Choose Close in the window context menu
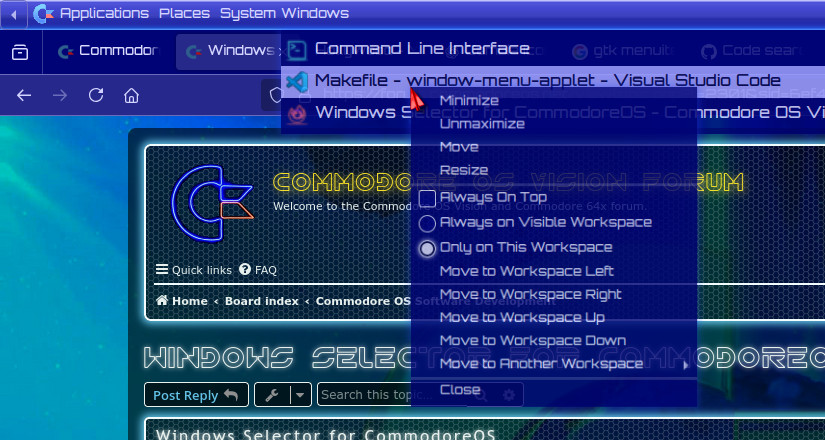The height and width of the screenshot is (440, 825). [x=554, y=390]
